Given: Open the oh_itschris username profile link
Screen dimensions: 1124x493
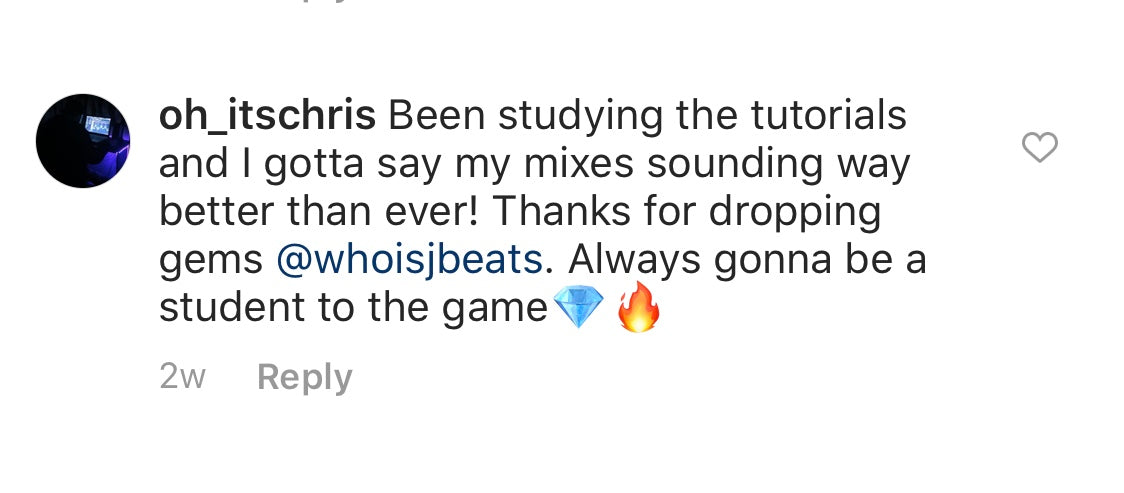Looking at the screenshot, I should [267, 118].
